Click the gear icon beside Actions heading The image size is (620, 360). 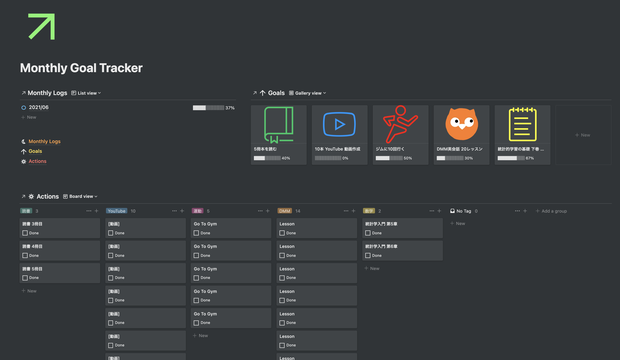31,196
